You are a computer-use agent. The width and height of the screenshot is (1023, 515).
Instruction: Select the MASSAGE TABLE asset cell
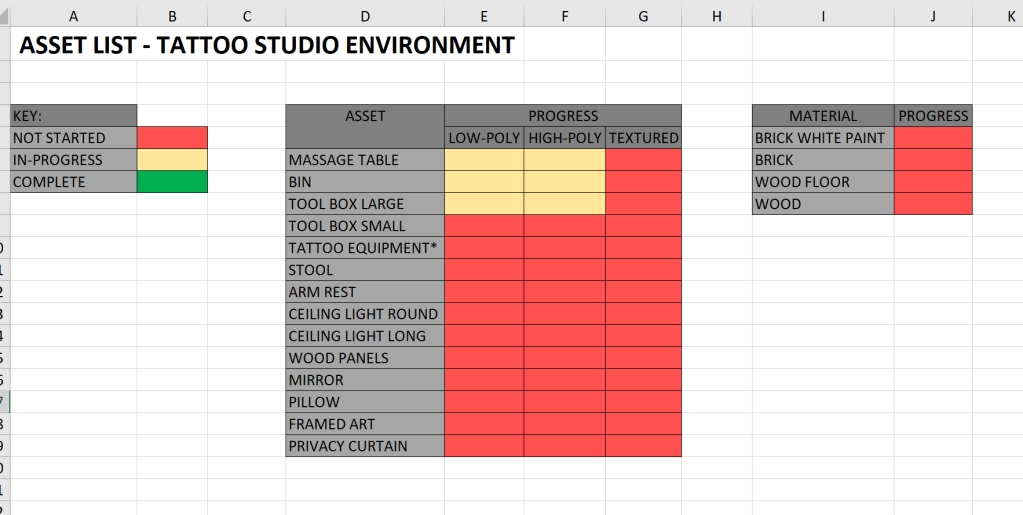coord(365,160)
